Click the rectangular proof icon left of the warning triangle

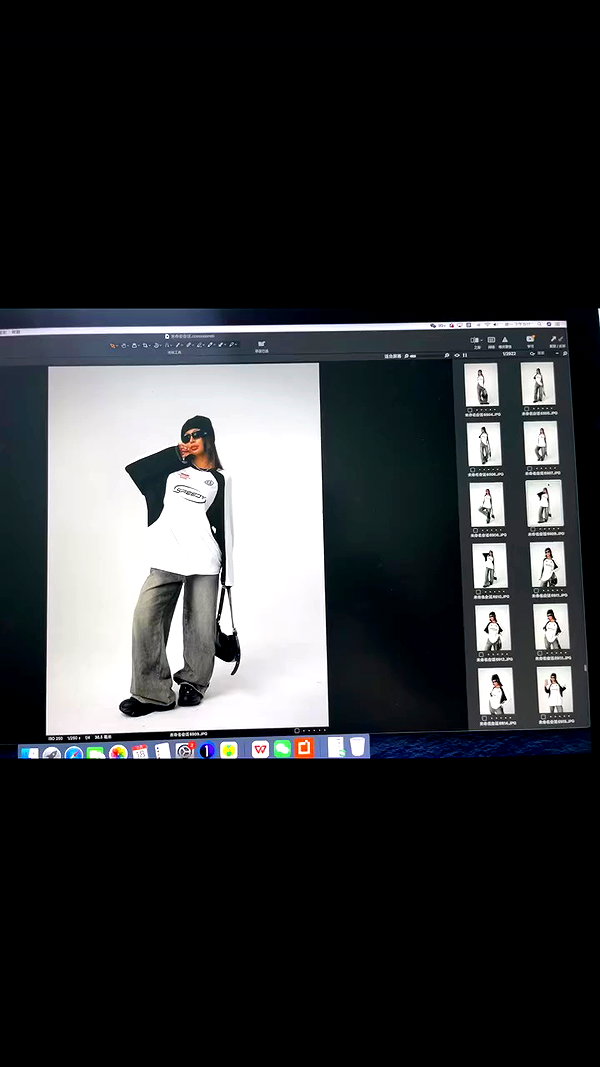491,340
